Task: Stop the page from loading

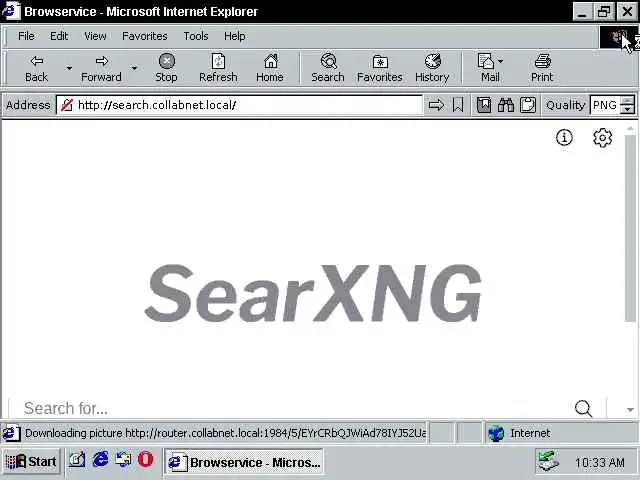Action: click(x=166, y=69)
